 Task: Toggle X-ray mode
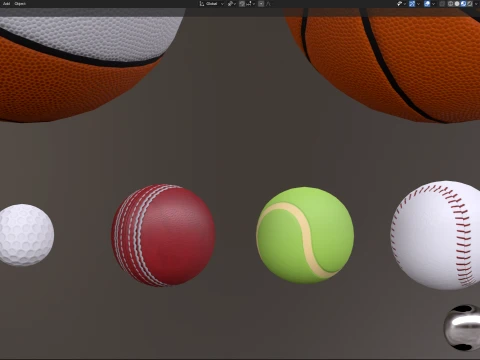pos(442,4)
